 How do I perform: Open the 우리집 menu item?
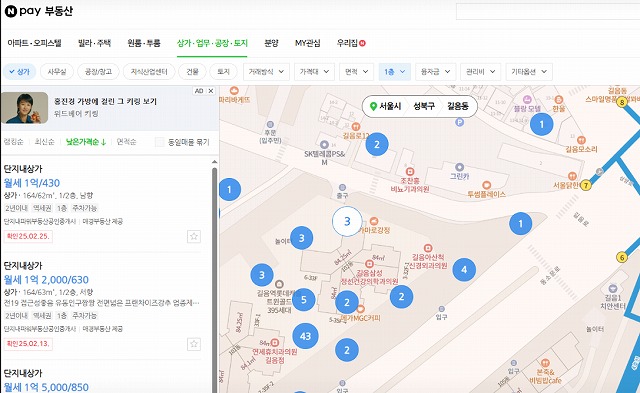pyautogui.click(x=351, y=43)
